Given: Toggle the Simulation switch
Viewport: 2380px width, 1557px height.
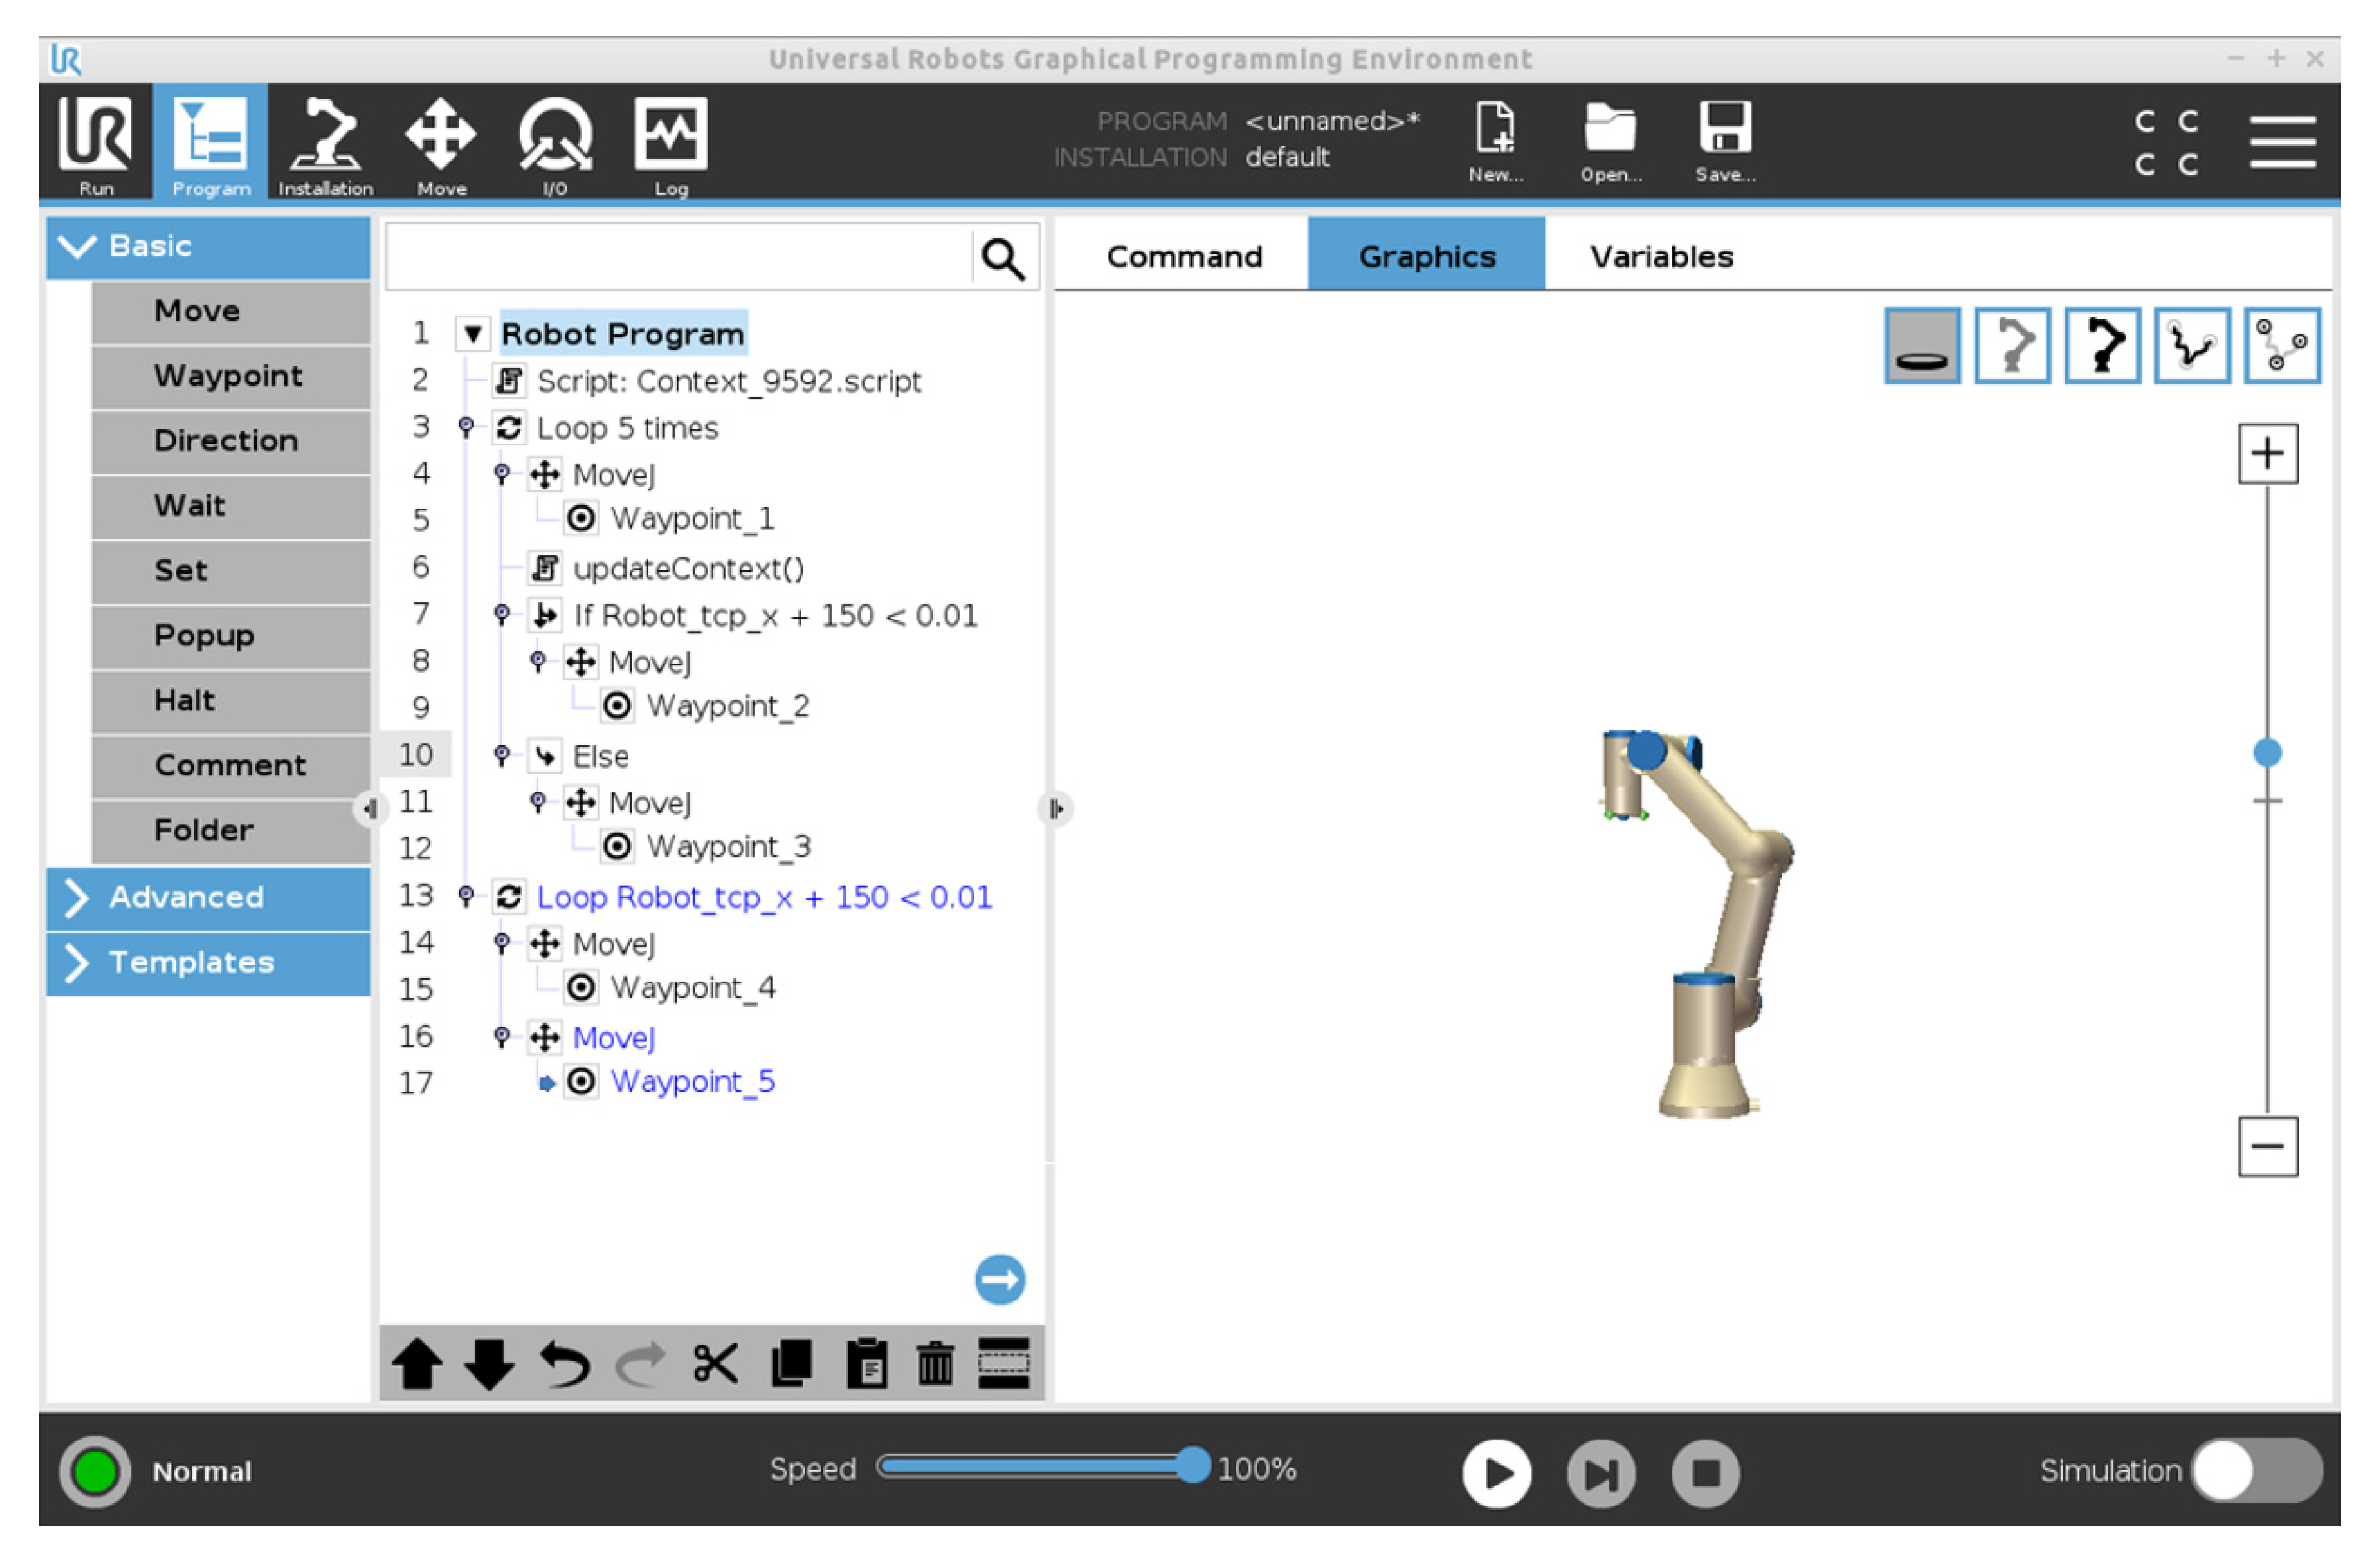Looking at the screenshot, I should tap(2256, 1470).
